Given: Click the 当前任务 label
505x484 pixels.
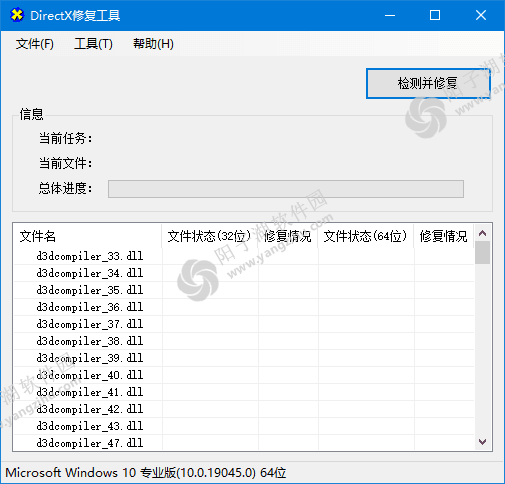Looking at the screenshot, I should point(65,138).
